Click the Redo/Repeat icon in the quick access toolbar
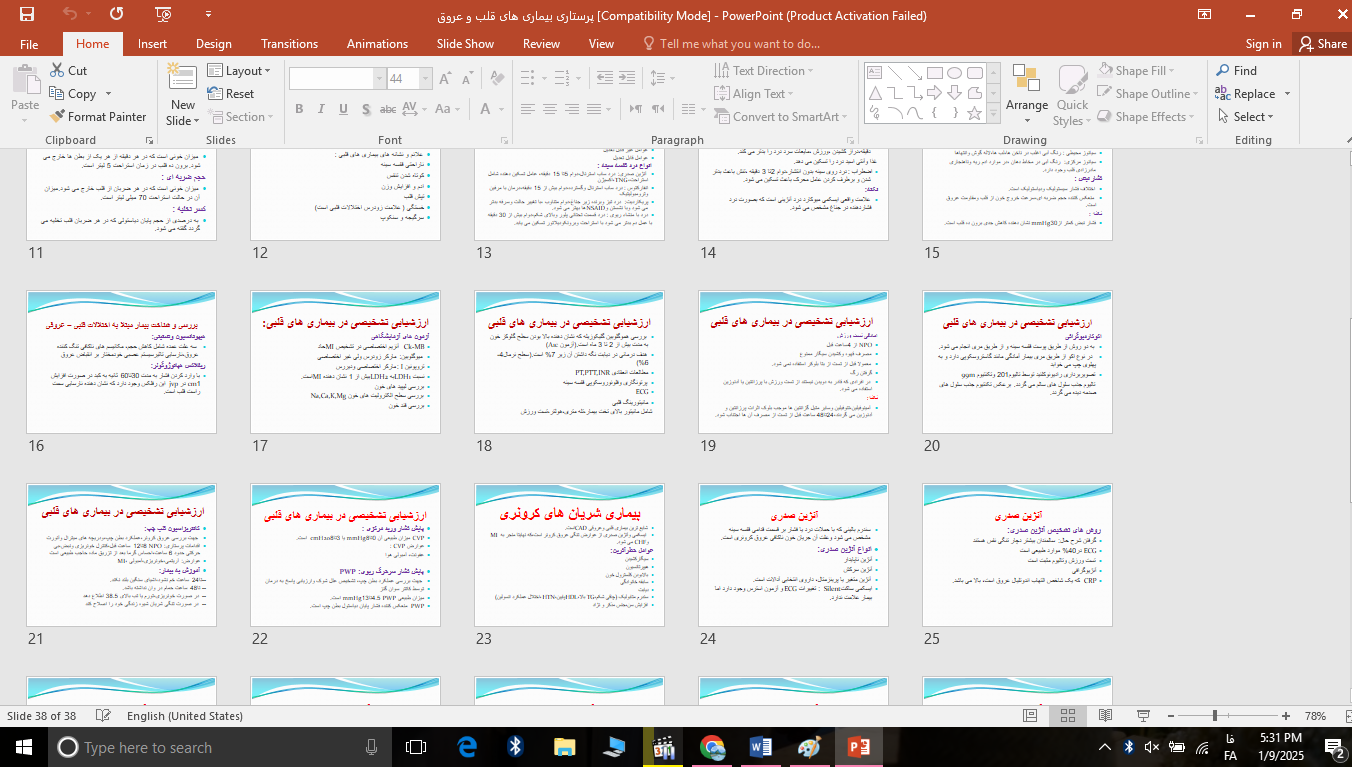 tap(116, 15)
